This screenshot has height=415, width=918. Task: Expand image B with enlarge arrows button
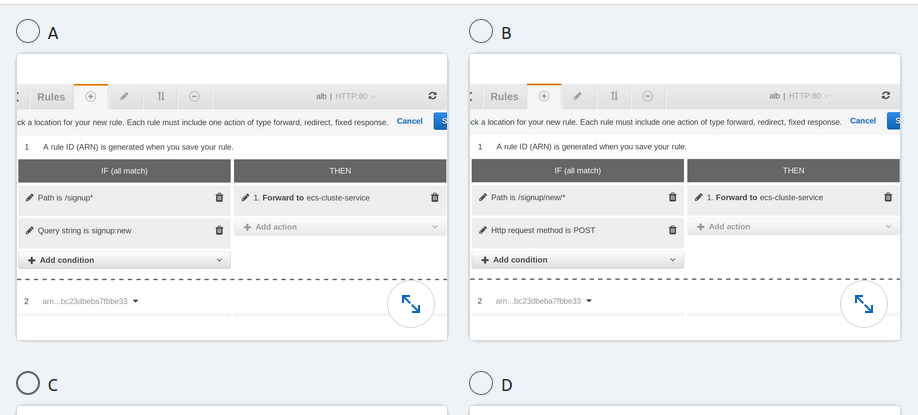click(864, 305)
